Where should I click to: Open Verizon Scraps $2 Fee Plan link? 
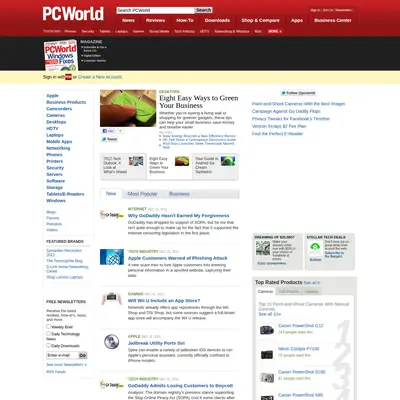[x=279, y=126]
